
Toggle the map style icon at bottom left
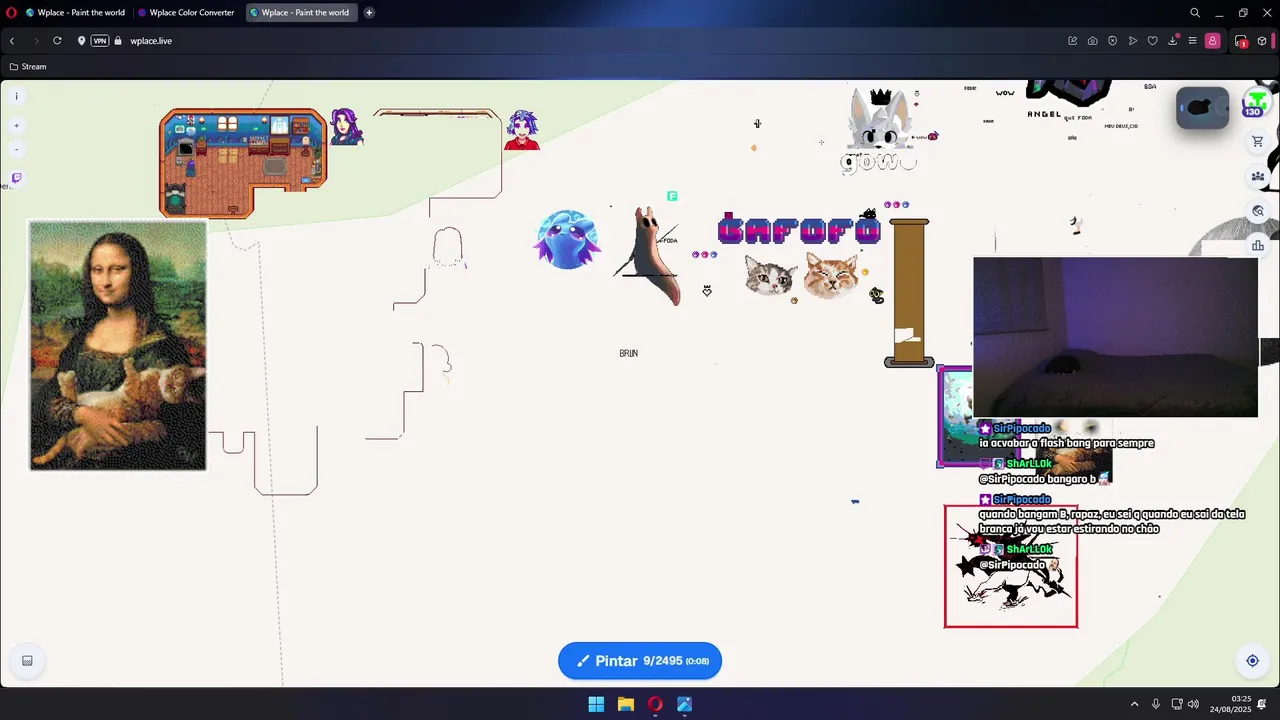pyautogui.click(x=27, y=661)
